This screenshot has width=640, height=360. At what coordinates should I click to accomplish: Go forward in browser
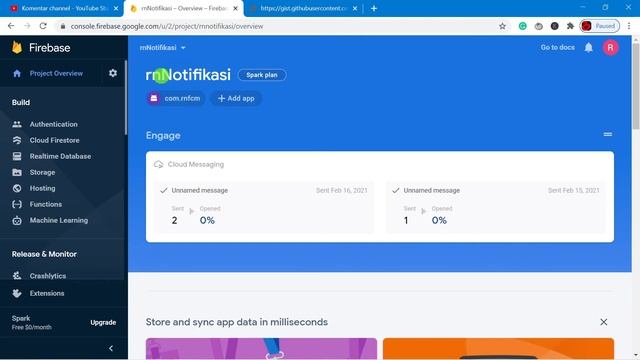(x=27, y=26)
